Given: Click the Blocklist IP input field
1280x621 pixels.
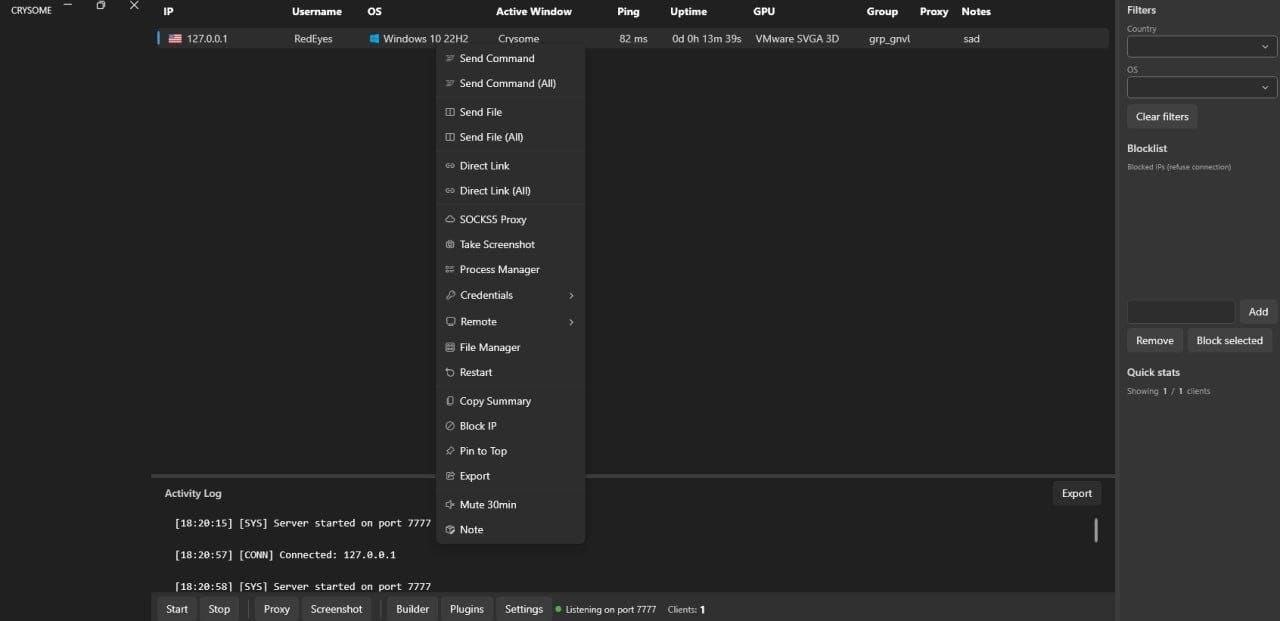Looking at the screenshot, I should point(1181,312).
